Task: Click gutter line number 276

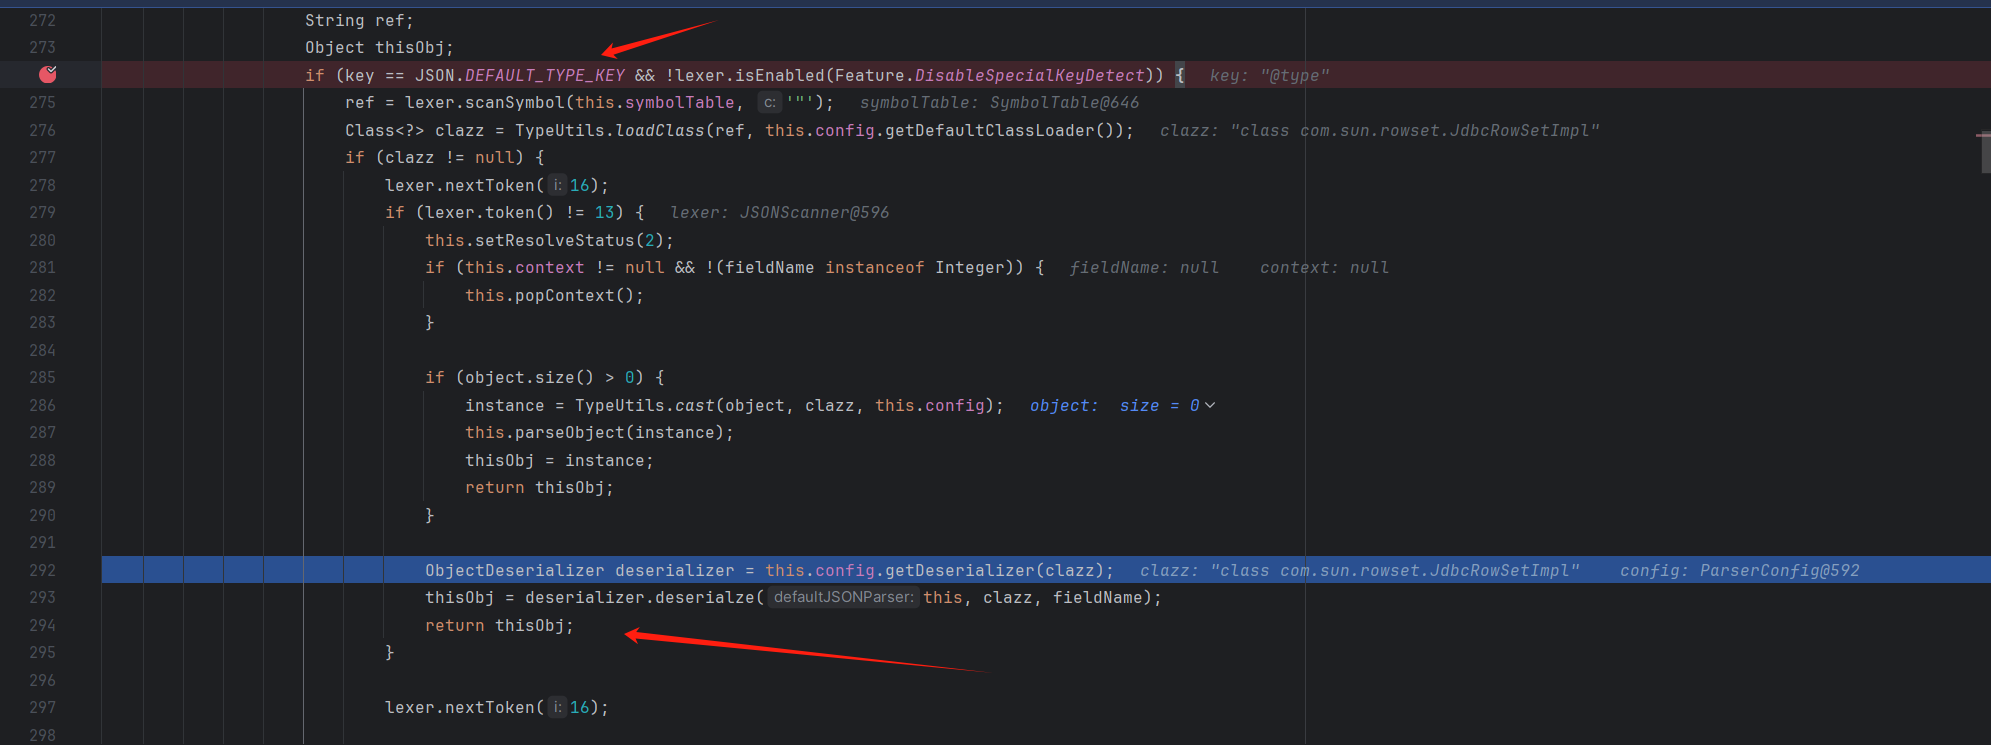Action: (x=42, y=130)
